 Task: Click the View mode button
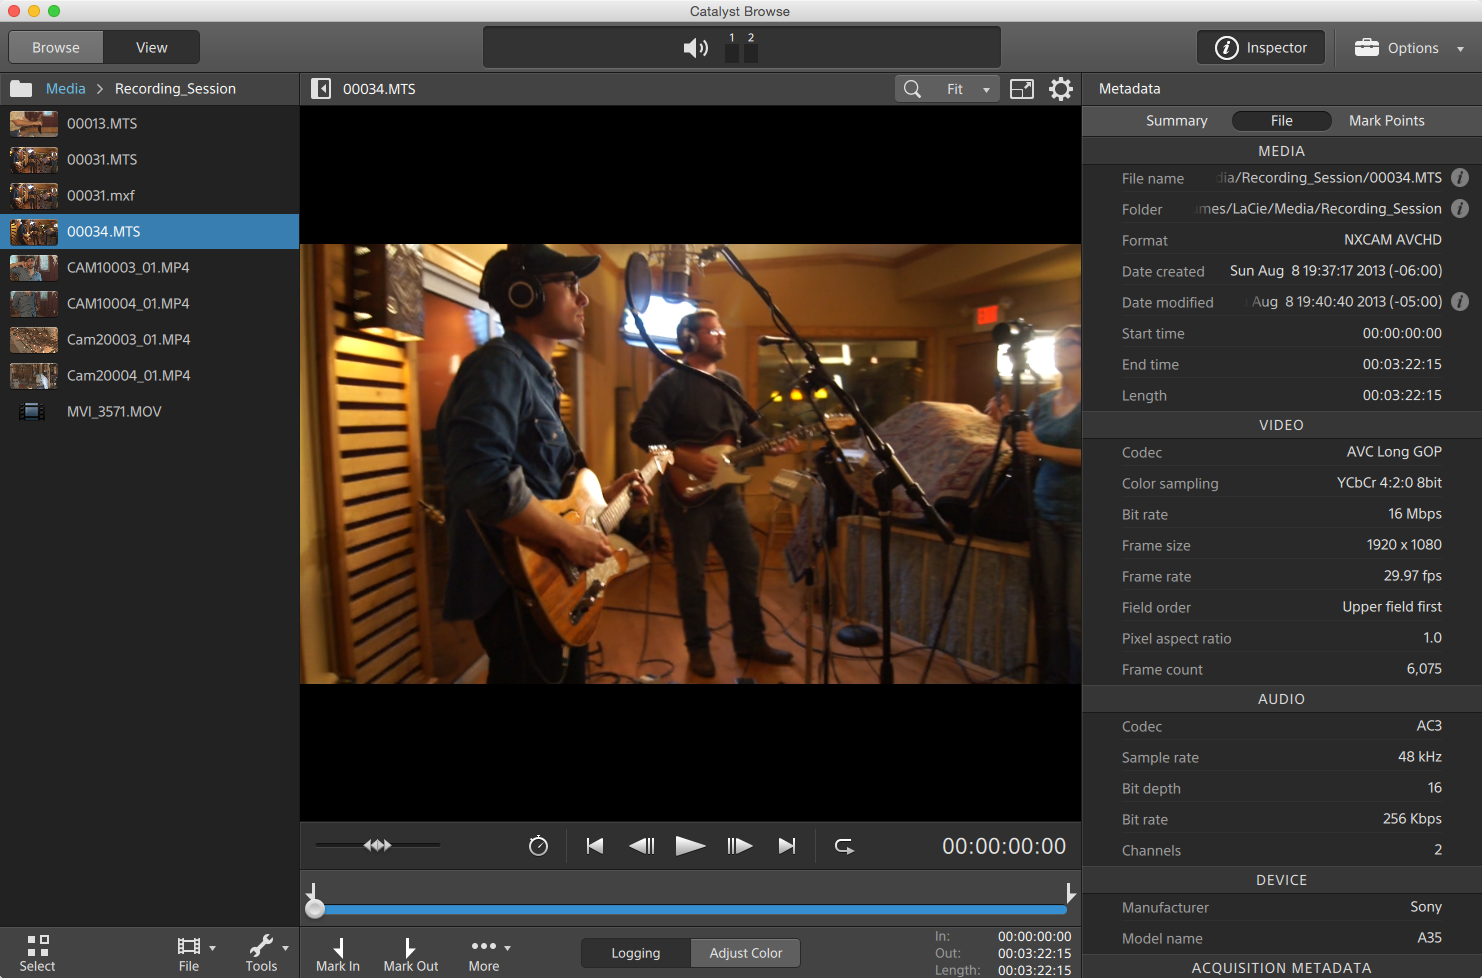coord(152,48)
